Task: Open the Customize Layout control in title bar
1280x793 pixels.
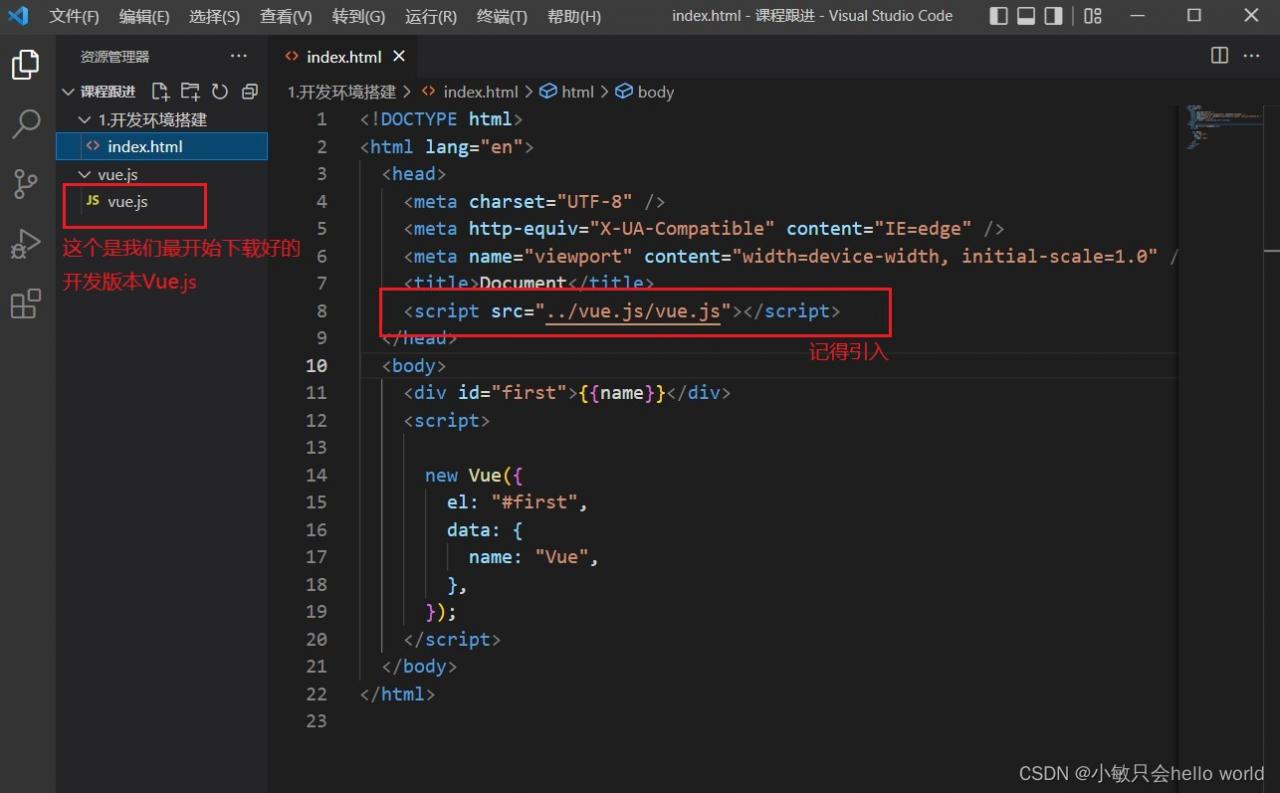Action: [x=1093, y=16]
